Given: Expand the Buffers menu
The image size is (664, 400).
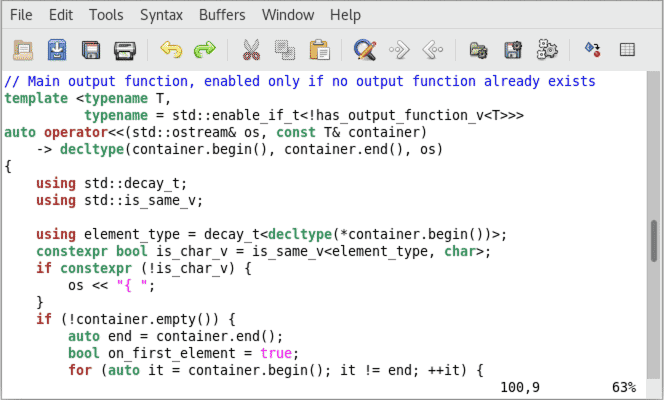Looking at the screenshot, I should tap(222, 15).
